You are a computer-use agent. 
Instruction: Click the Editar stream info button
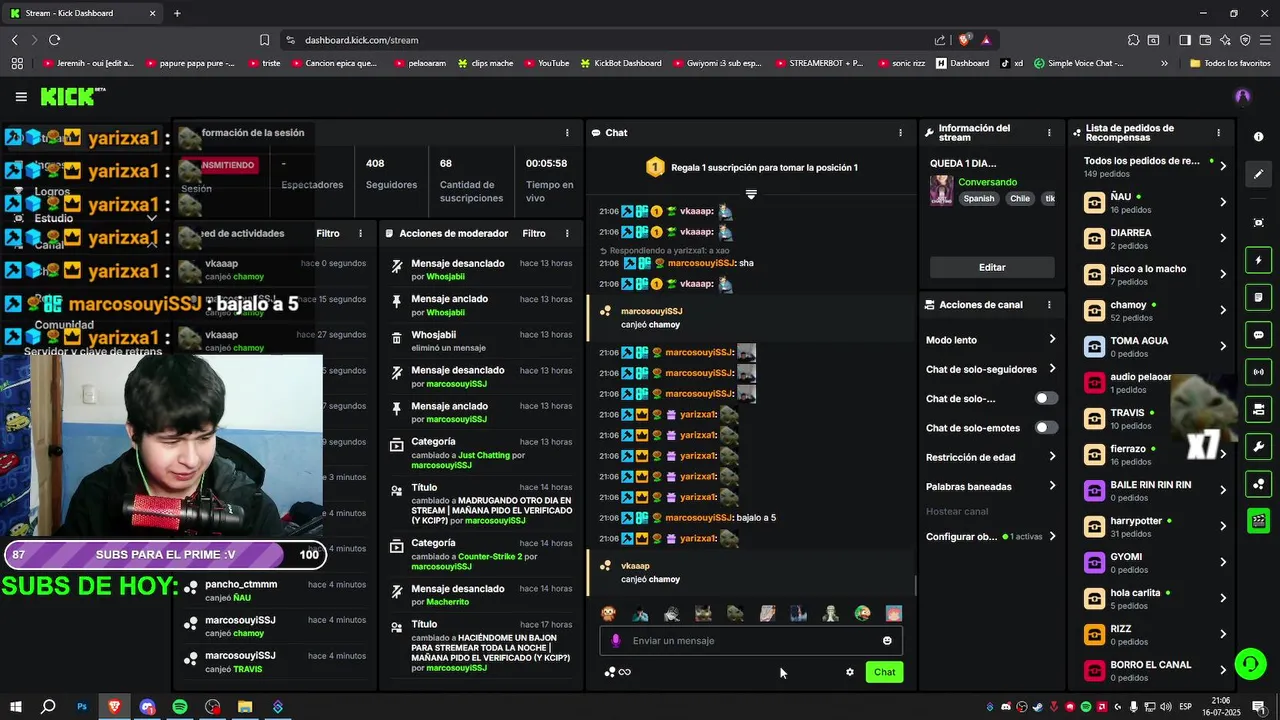[992, 267]
